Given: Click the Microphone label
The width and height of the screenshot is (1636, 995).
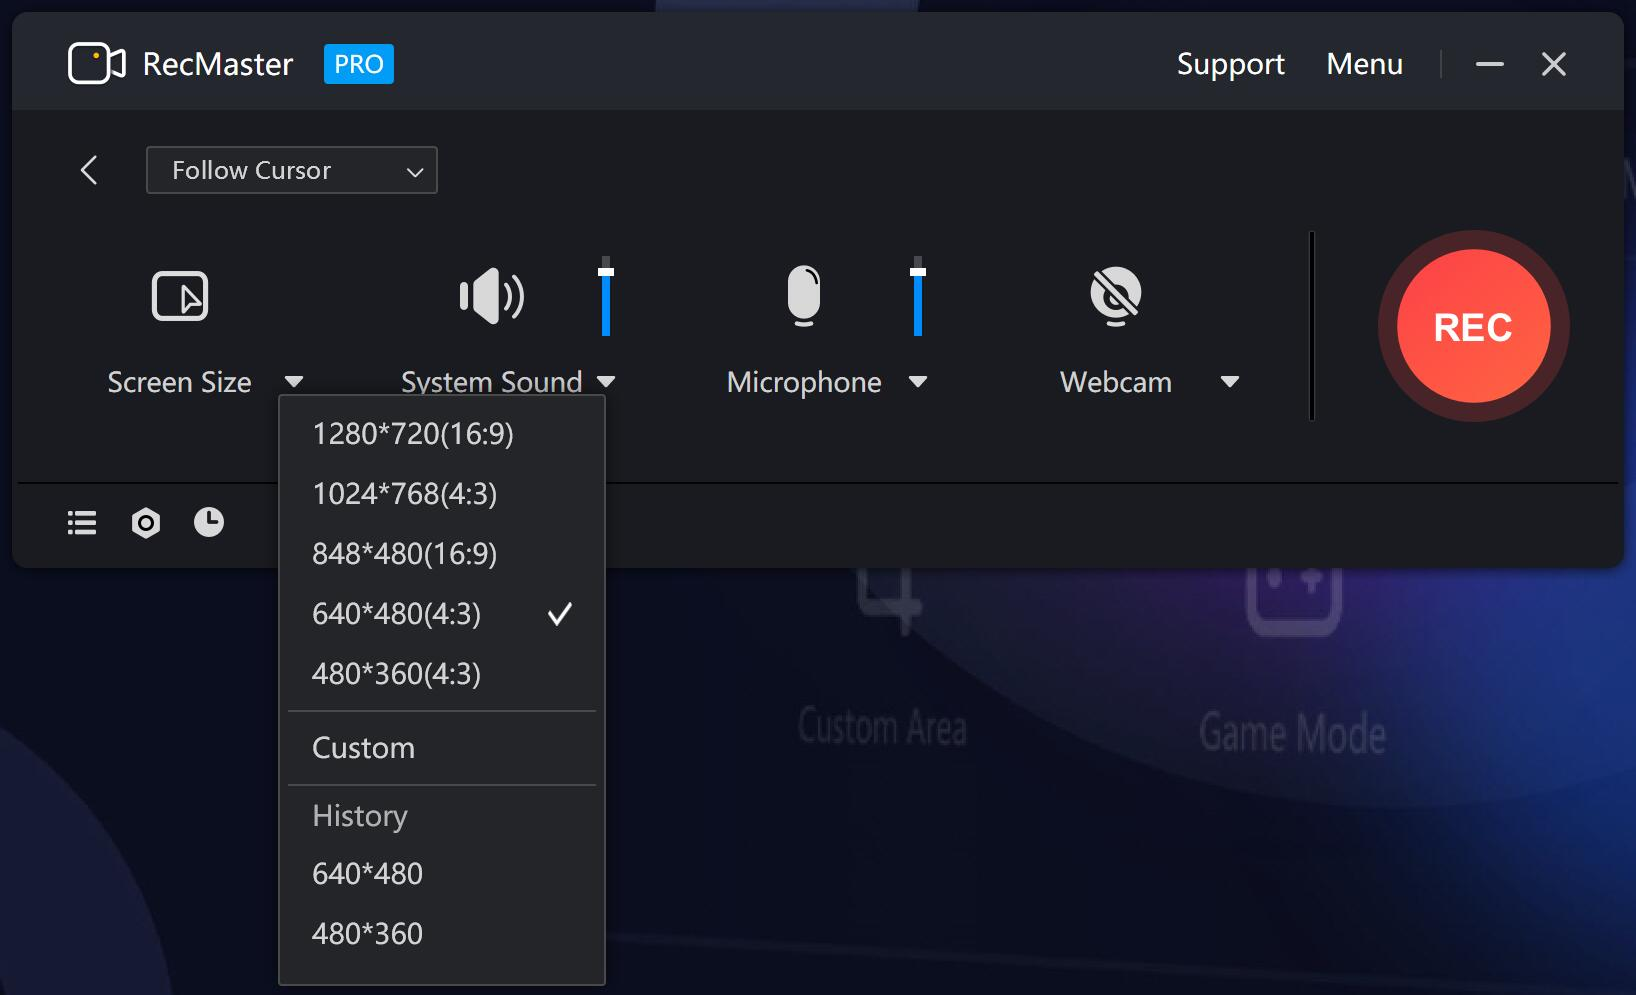Looking at the screenshot, I should coord(804,382).
